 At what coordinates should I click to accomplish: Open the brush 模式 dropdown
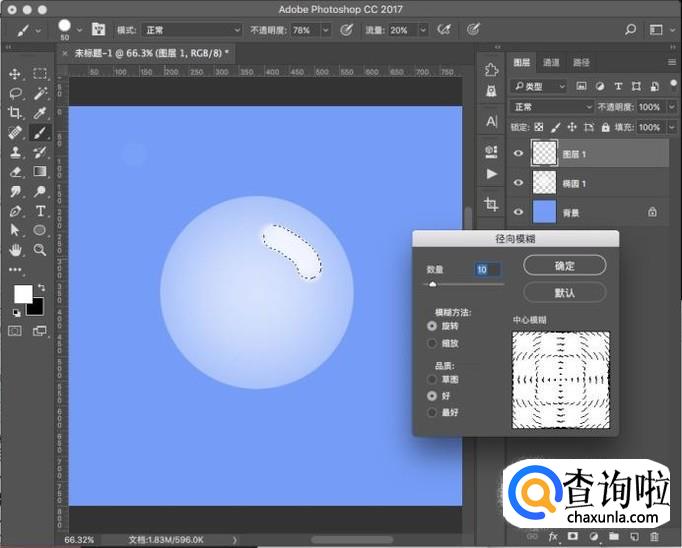(x=192, y=30)
